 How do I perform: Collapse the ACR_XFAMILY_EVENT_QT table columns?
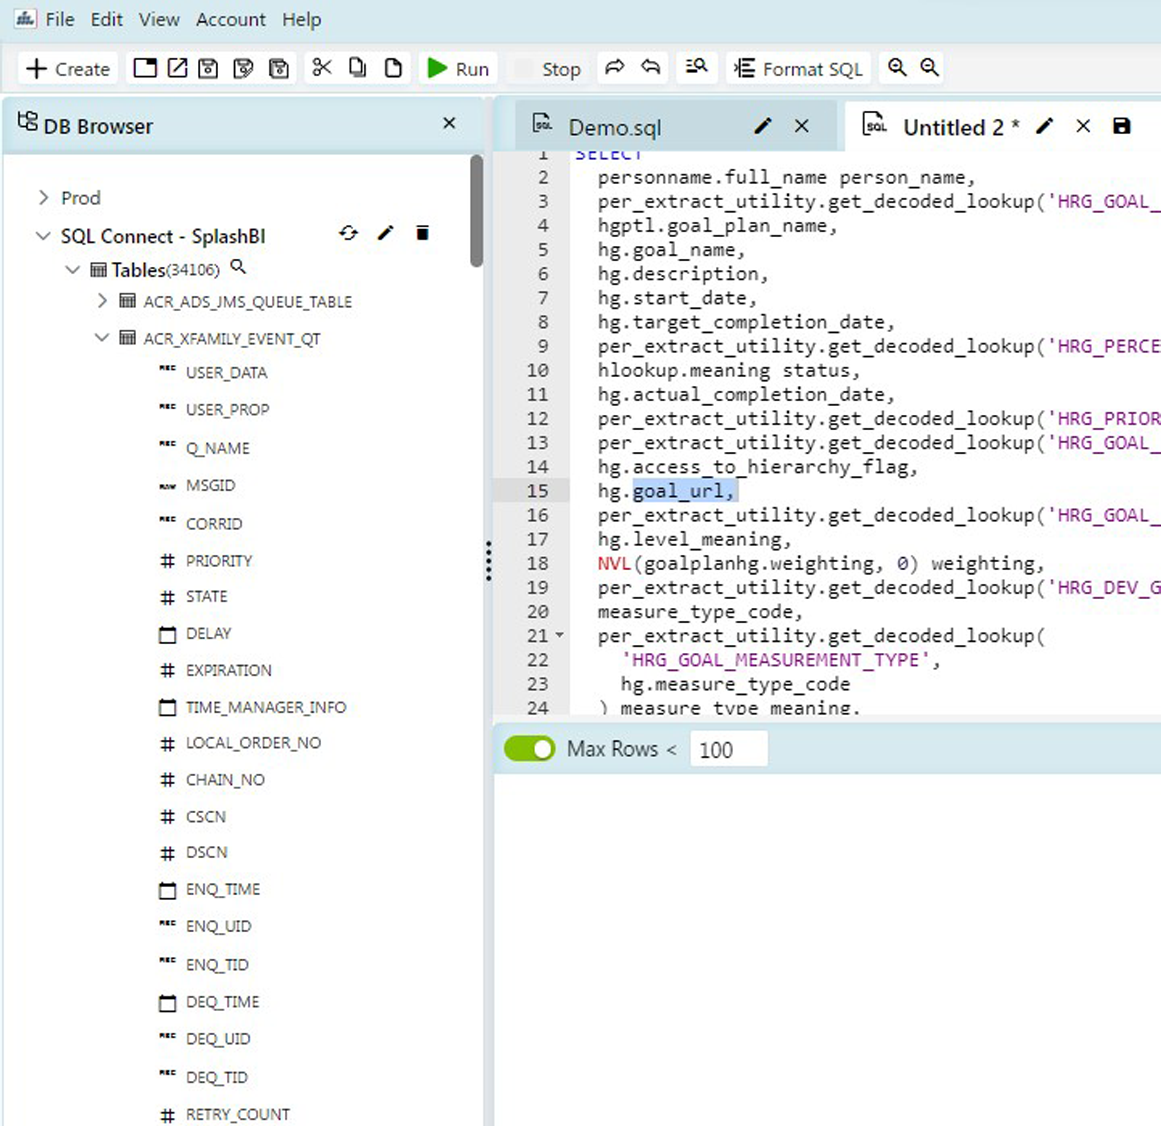tap(101, 338)
